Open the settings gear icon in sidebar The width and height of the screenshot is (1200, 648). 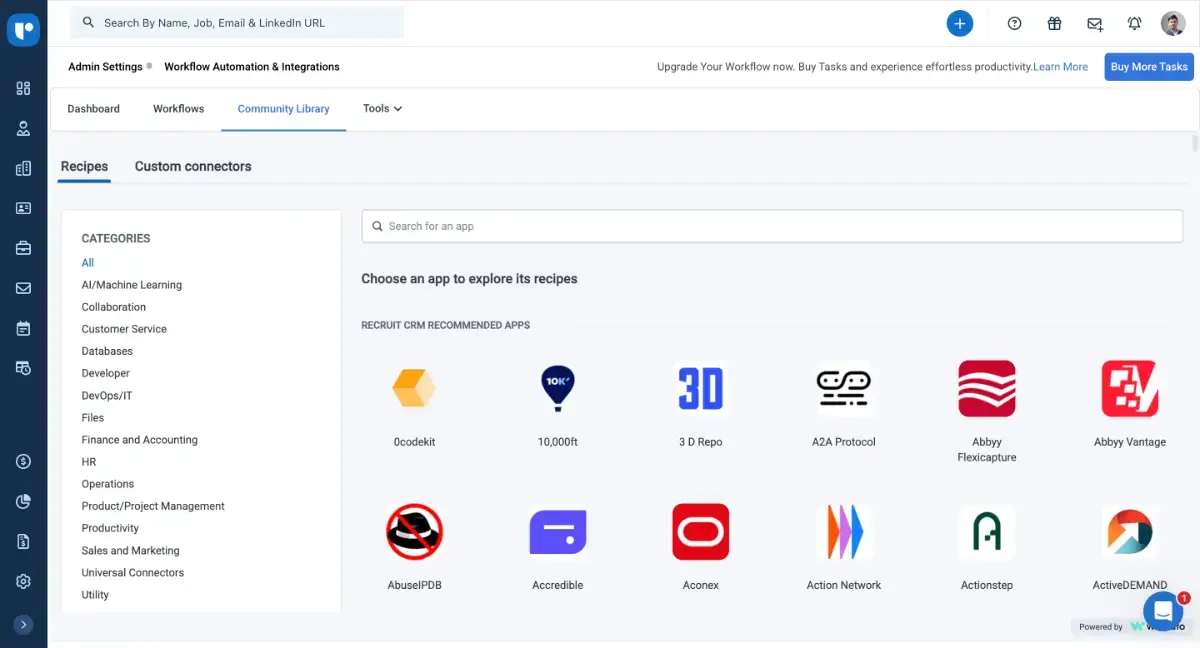tap(23, 581)
